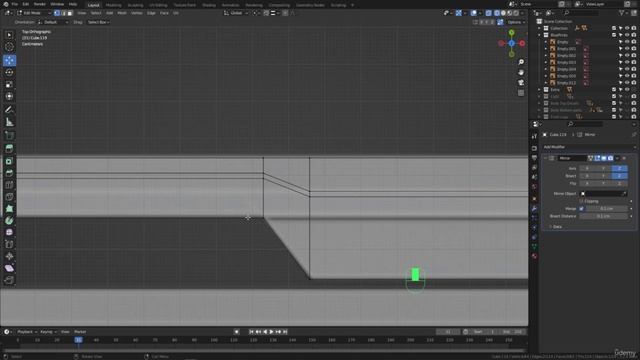
Task: Toggle Bisect Z button
Action: 619,176
